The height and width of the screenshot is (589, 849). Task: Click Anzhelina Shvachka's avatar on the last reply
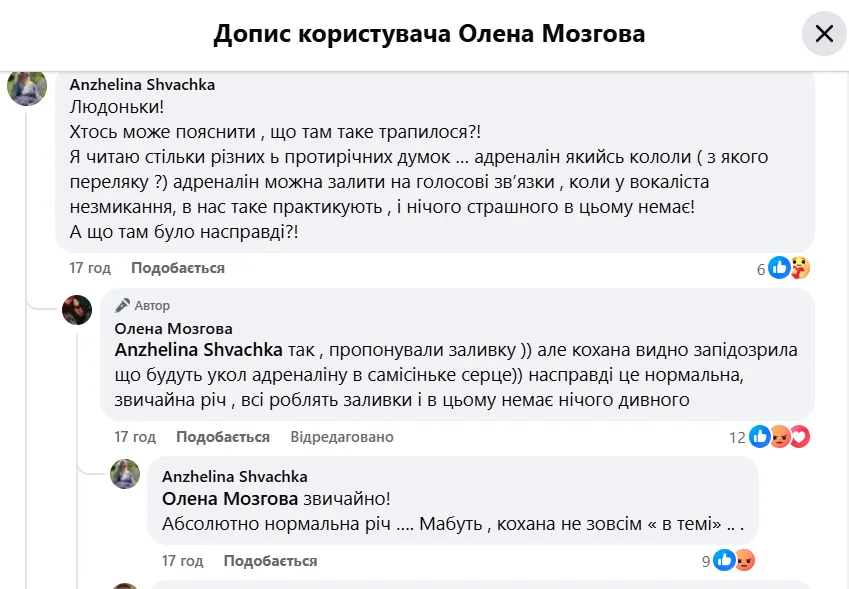(x=125, y=474)
